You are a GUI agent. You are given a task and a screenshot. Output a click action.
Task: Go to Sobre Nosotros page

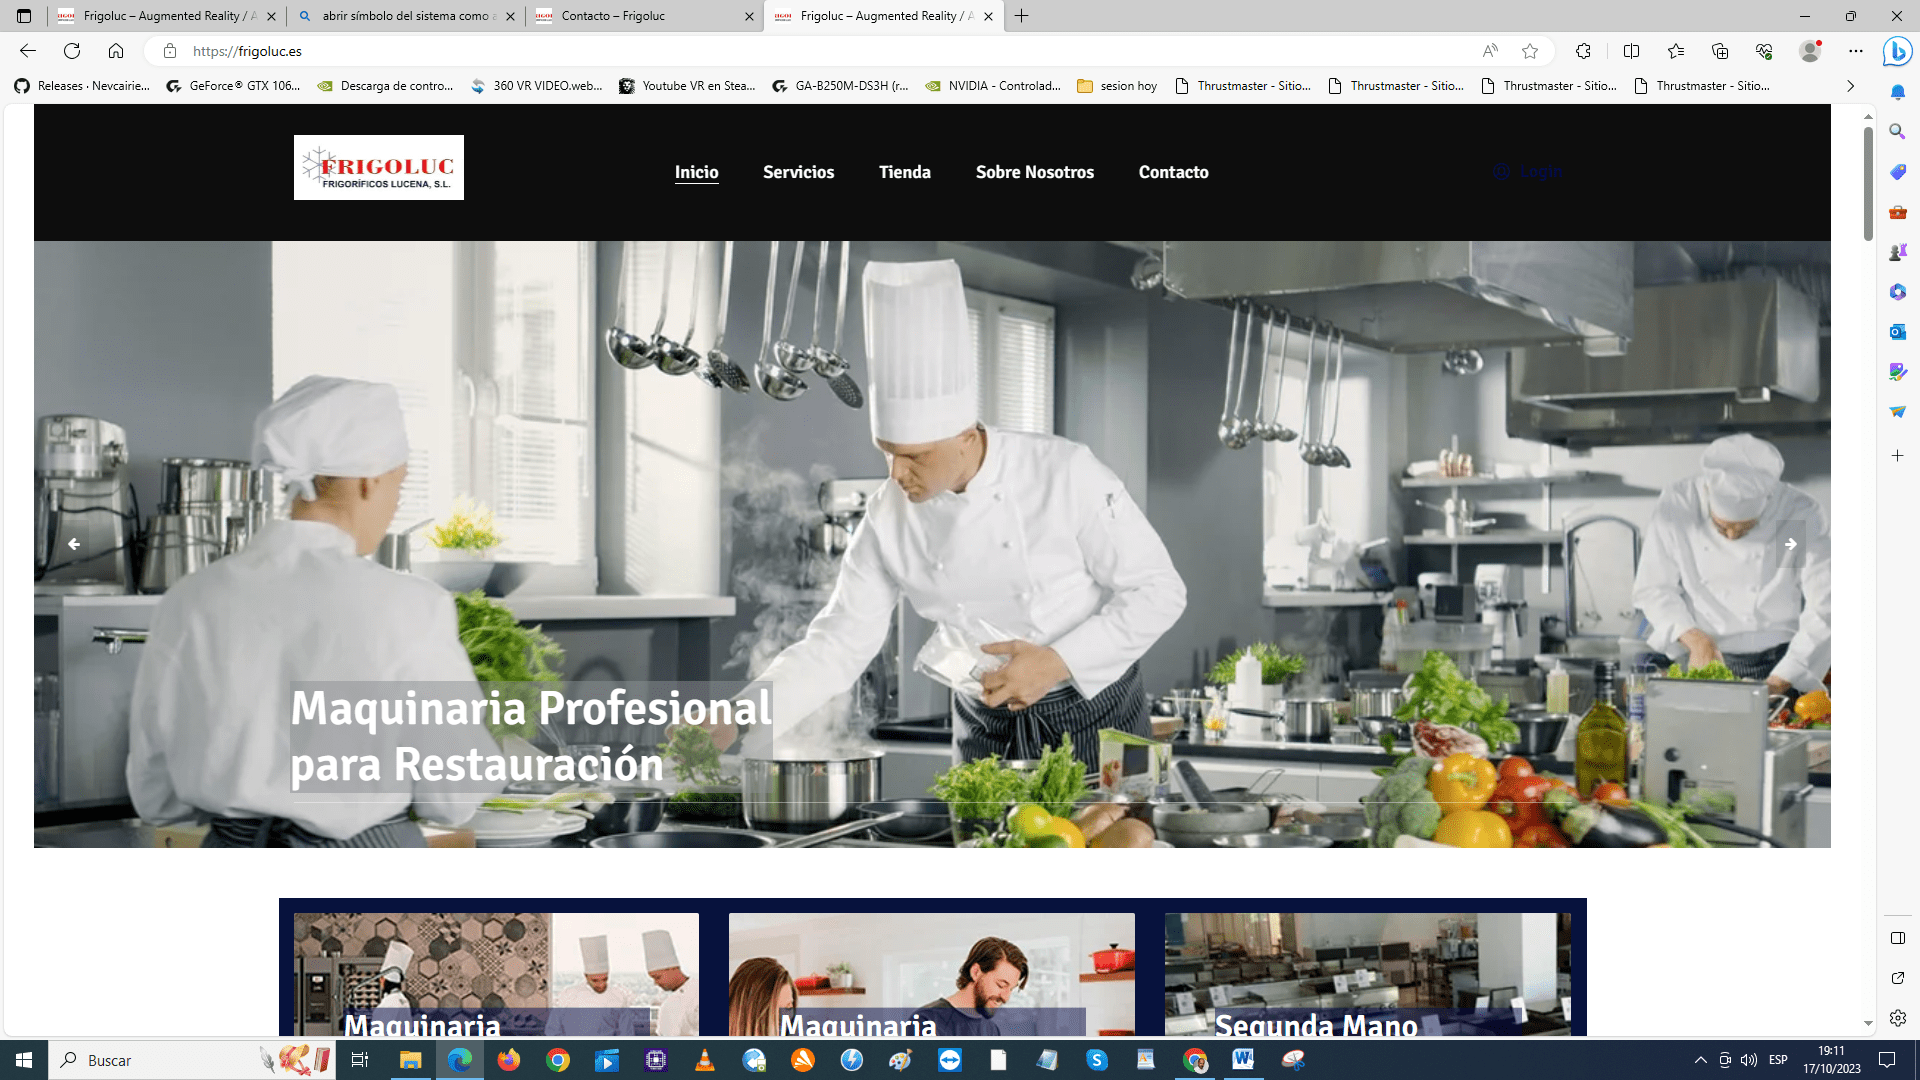pos(1034,172)
